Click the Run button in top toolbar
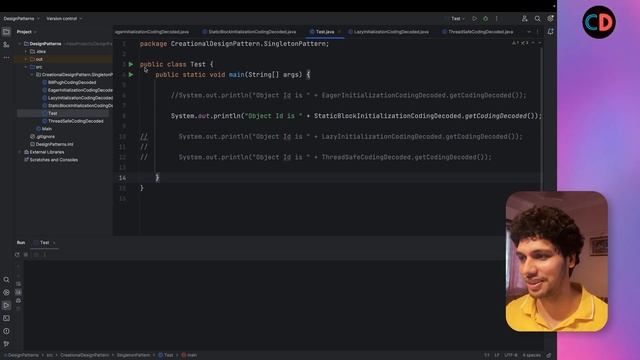The width and height of the screenshot is (640, 360). [x=474, y=19]
